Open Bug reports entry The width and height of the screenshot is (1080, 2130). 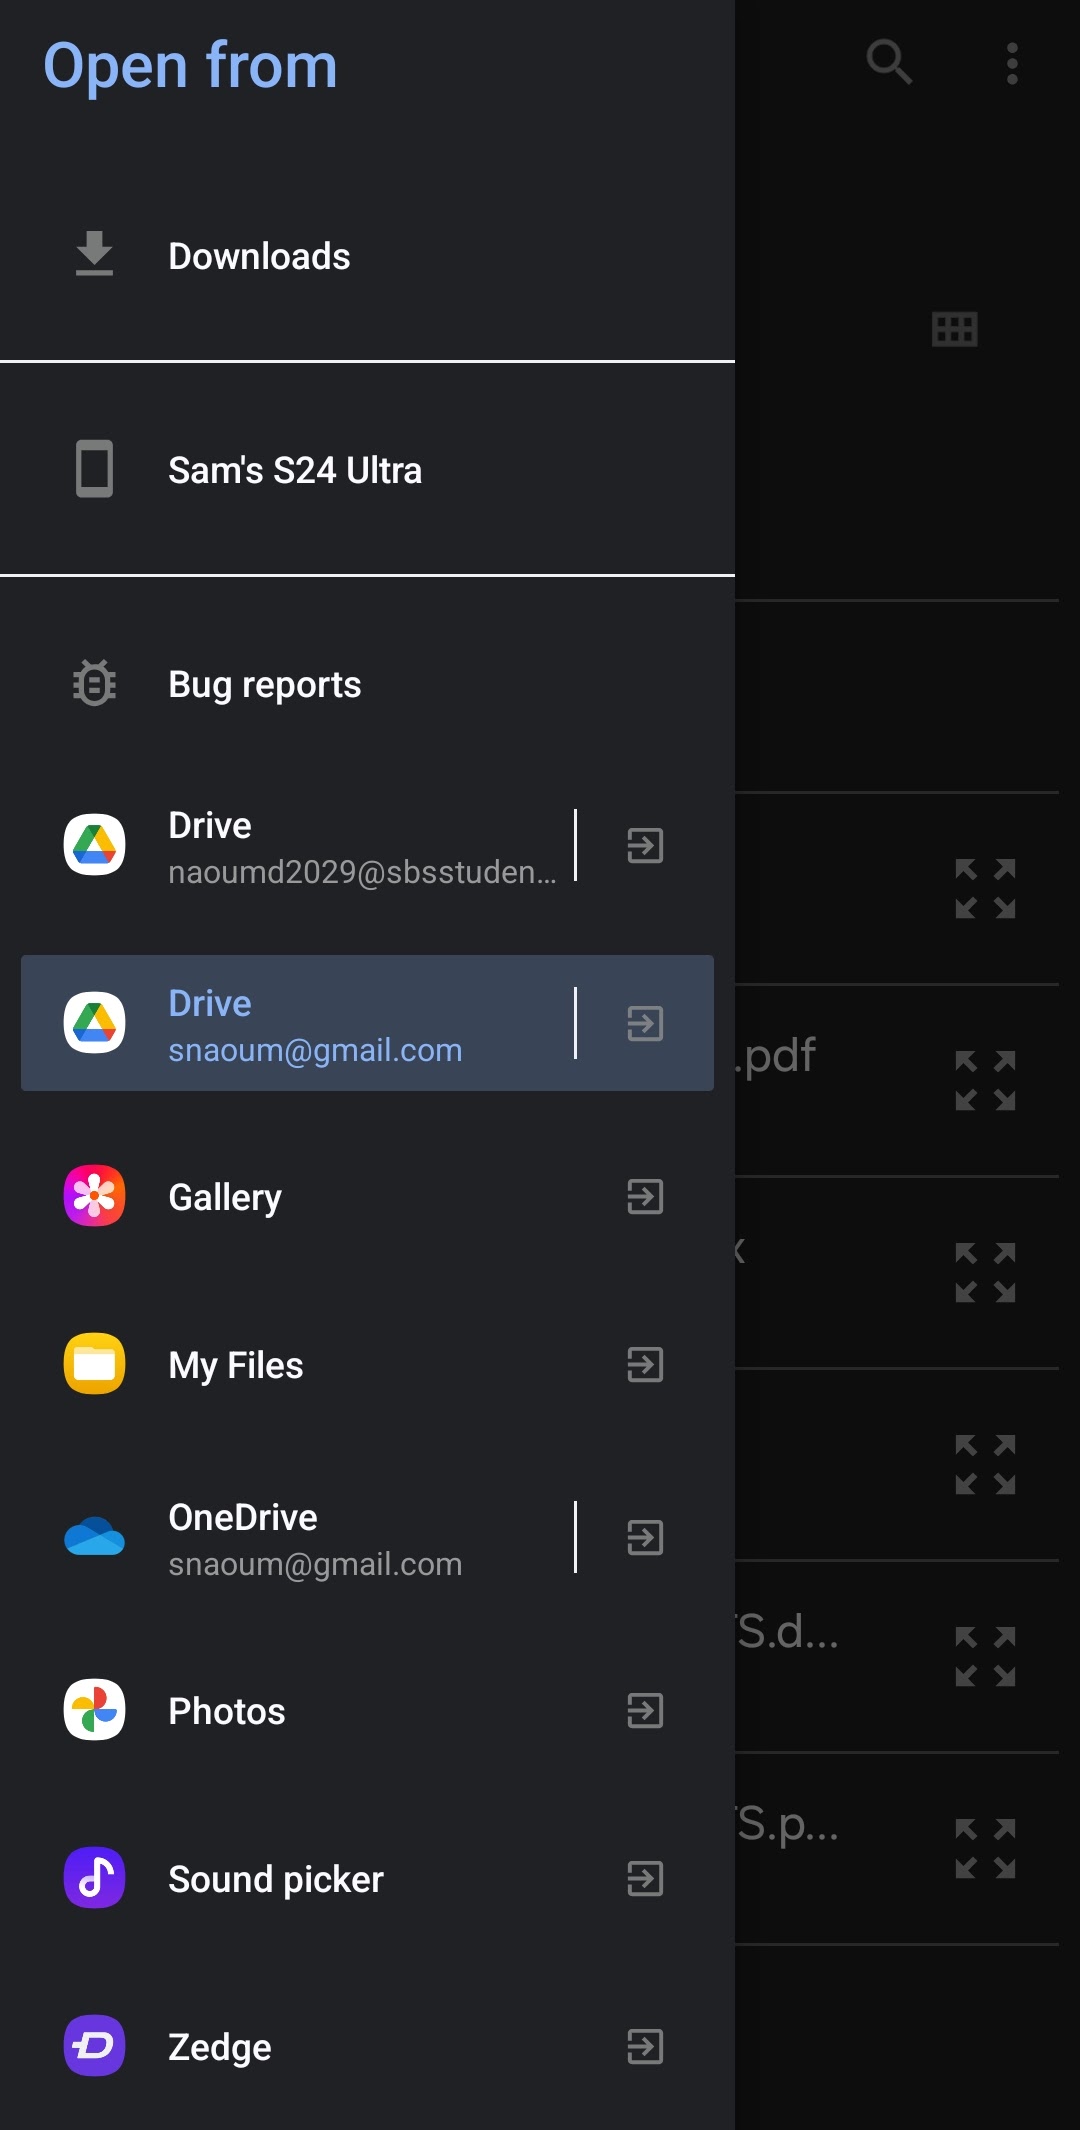pyautogui.click(x=367, y=685)
